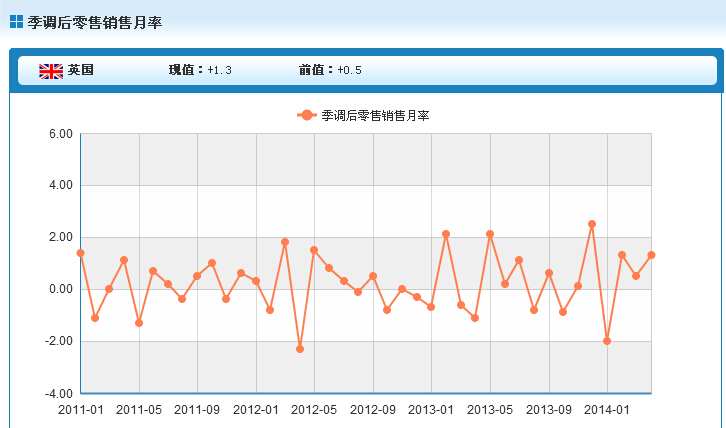The image size is (726, 428).
Task: Select the lowest data point below -2.00
Action: [300, 349]
